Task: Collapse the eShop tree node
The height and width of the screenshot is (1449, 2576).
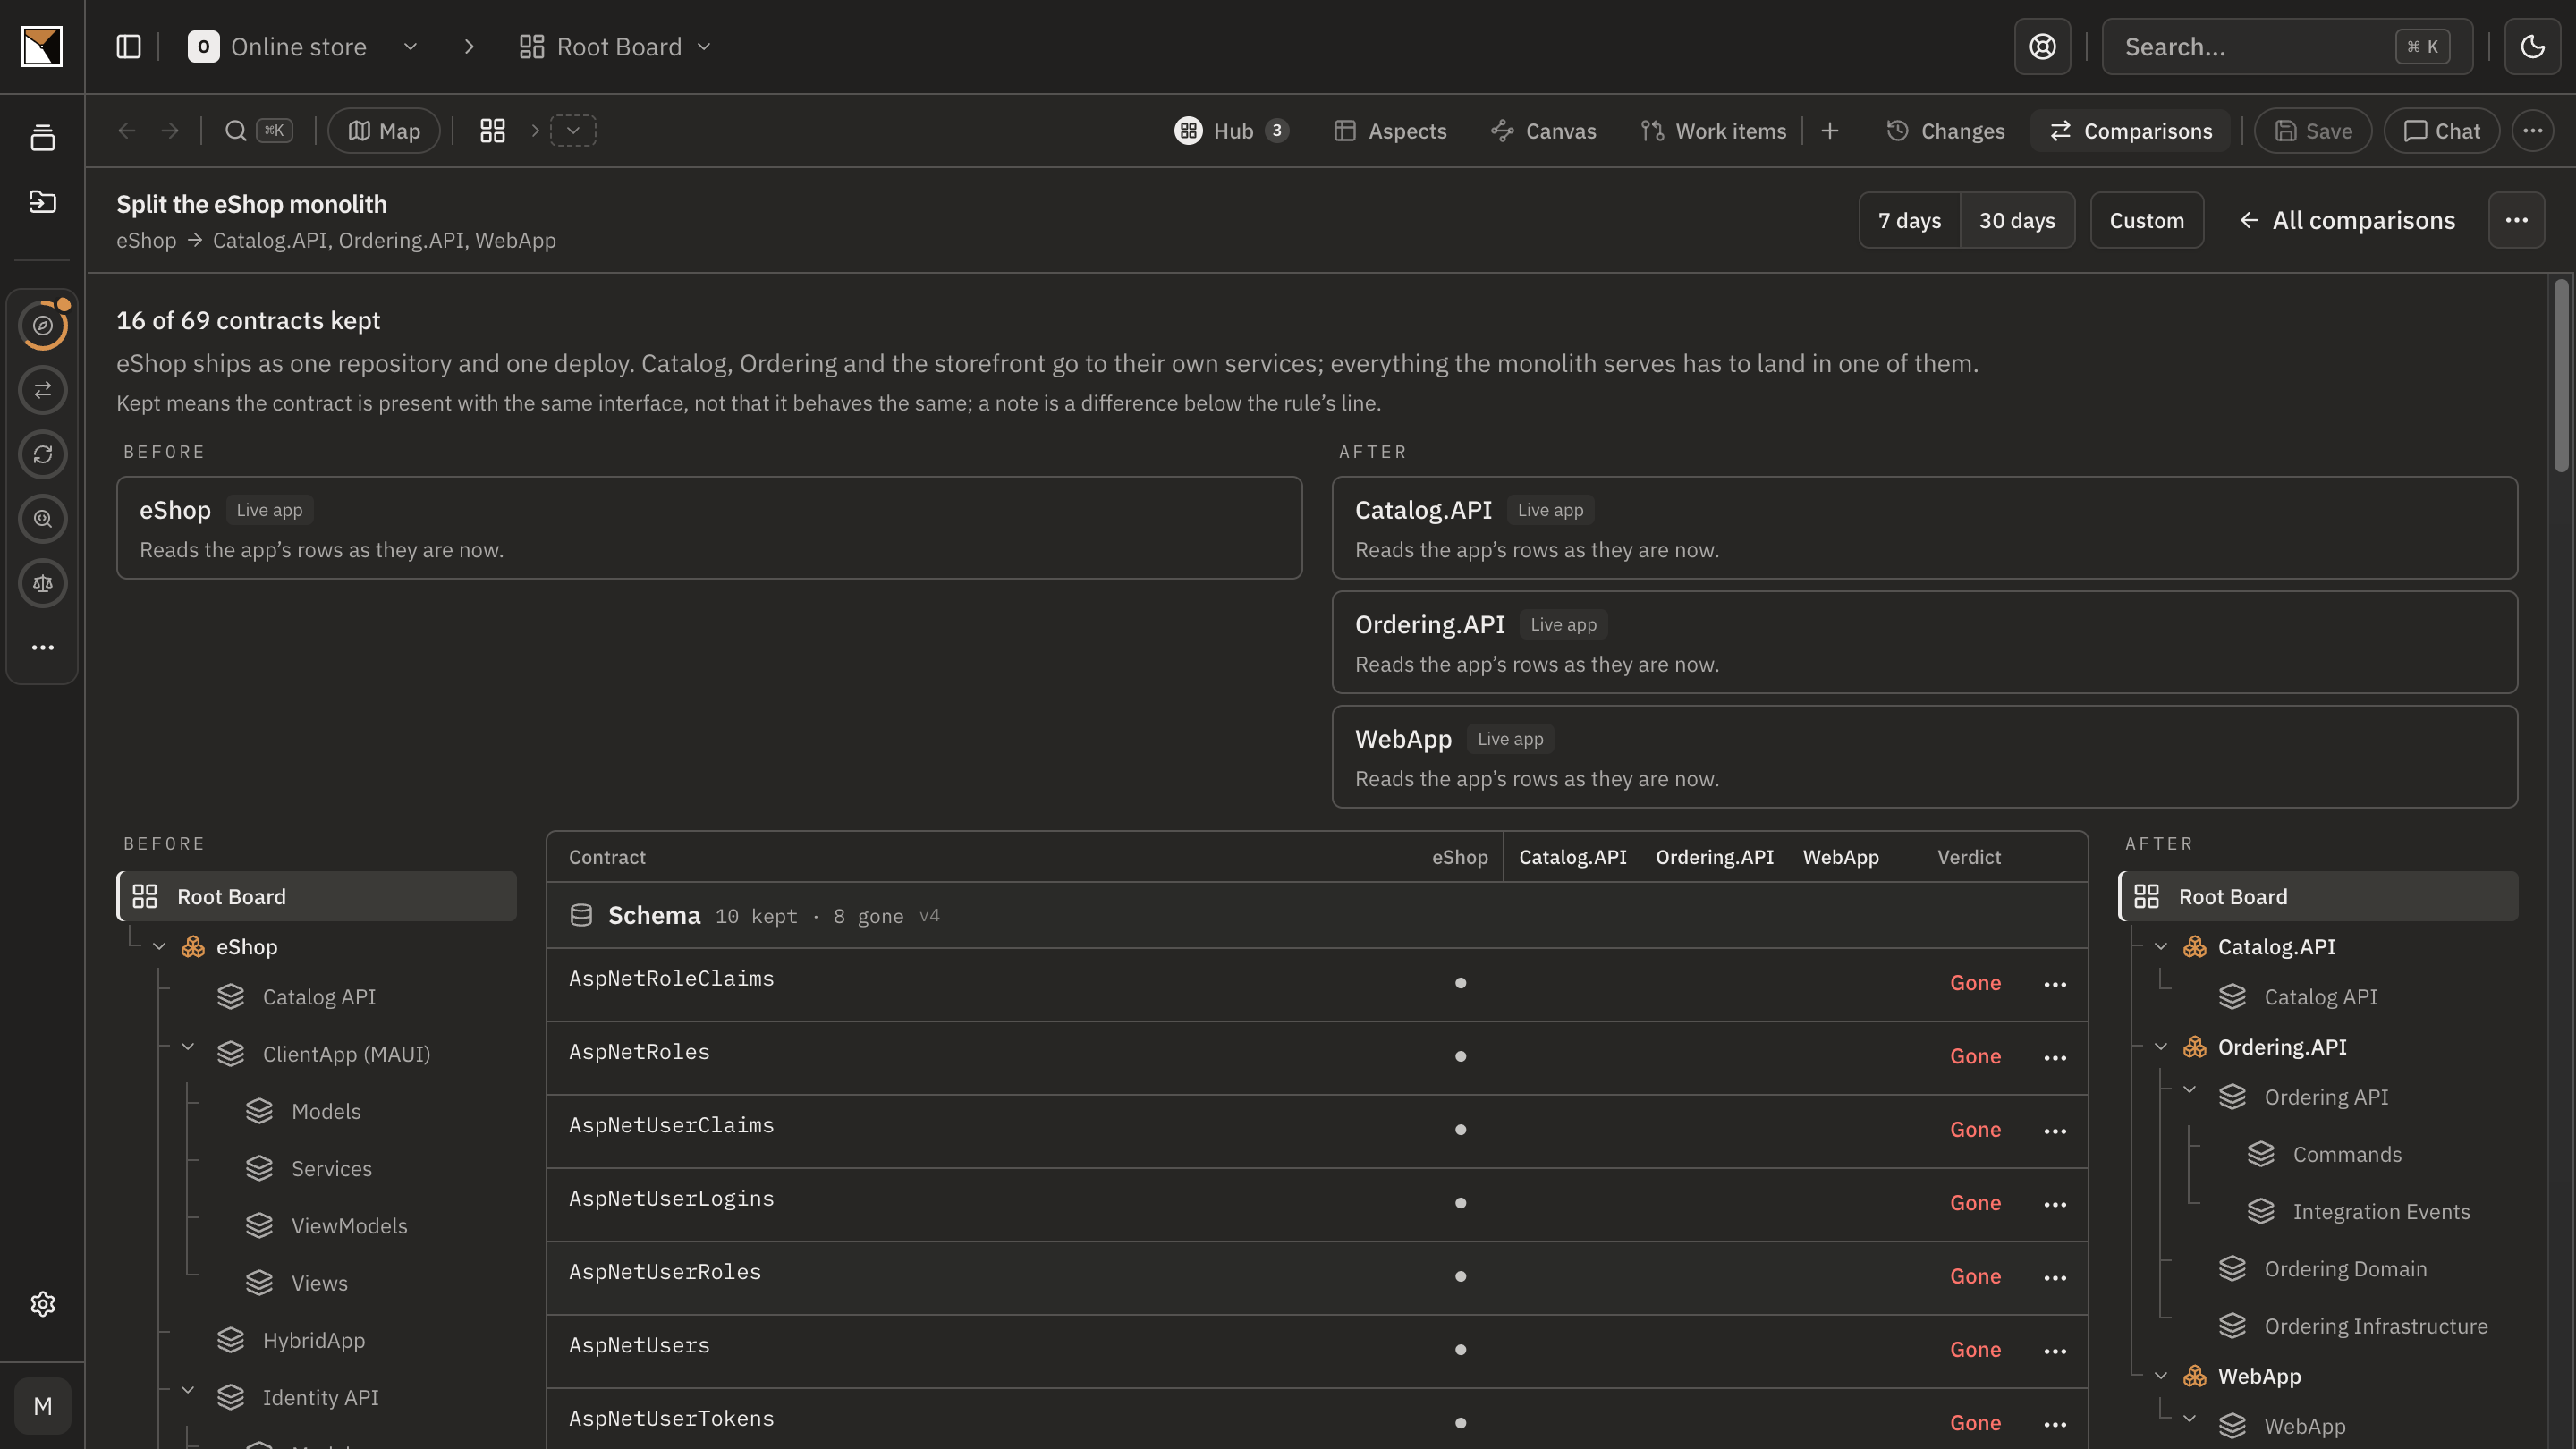Action: point(159,947)
